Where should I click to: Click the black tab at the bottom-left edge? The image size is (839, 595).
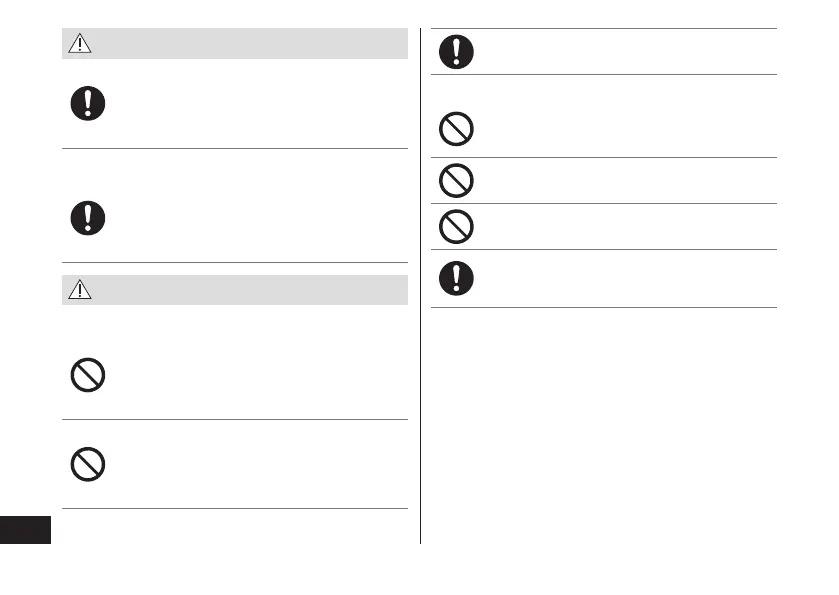(25, 530)
